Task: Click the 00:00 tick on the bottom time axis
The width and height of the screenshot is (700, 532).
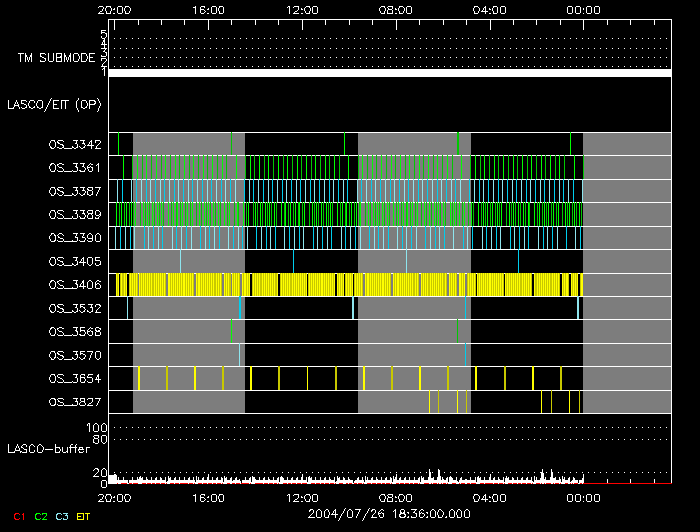Action: pyautogui.click(x=583, y=497)
